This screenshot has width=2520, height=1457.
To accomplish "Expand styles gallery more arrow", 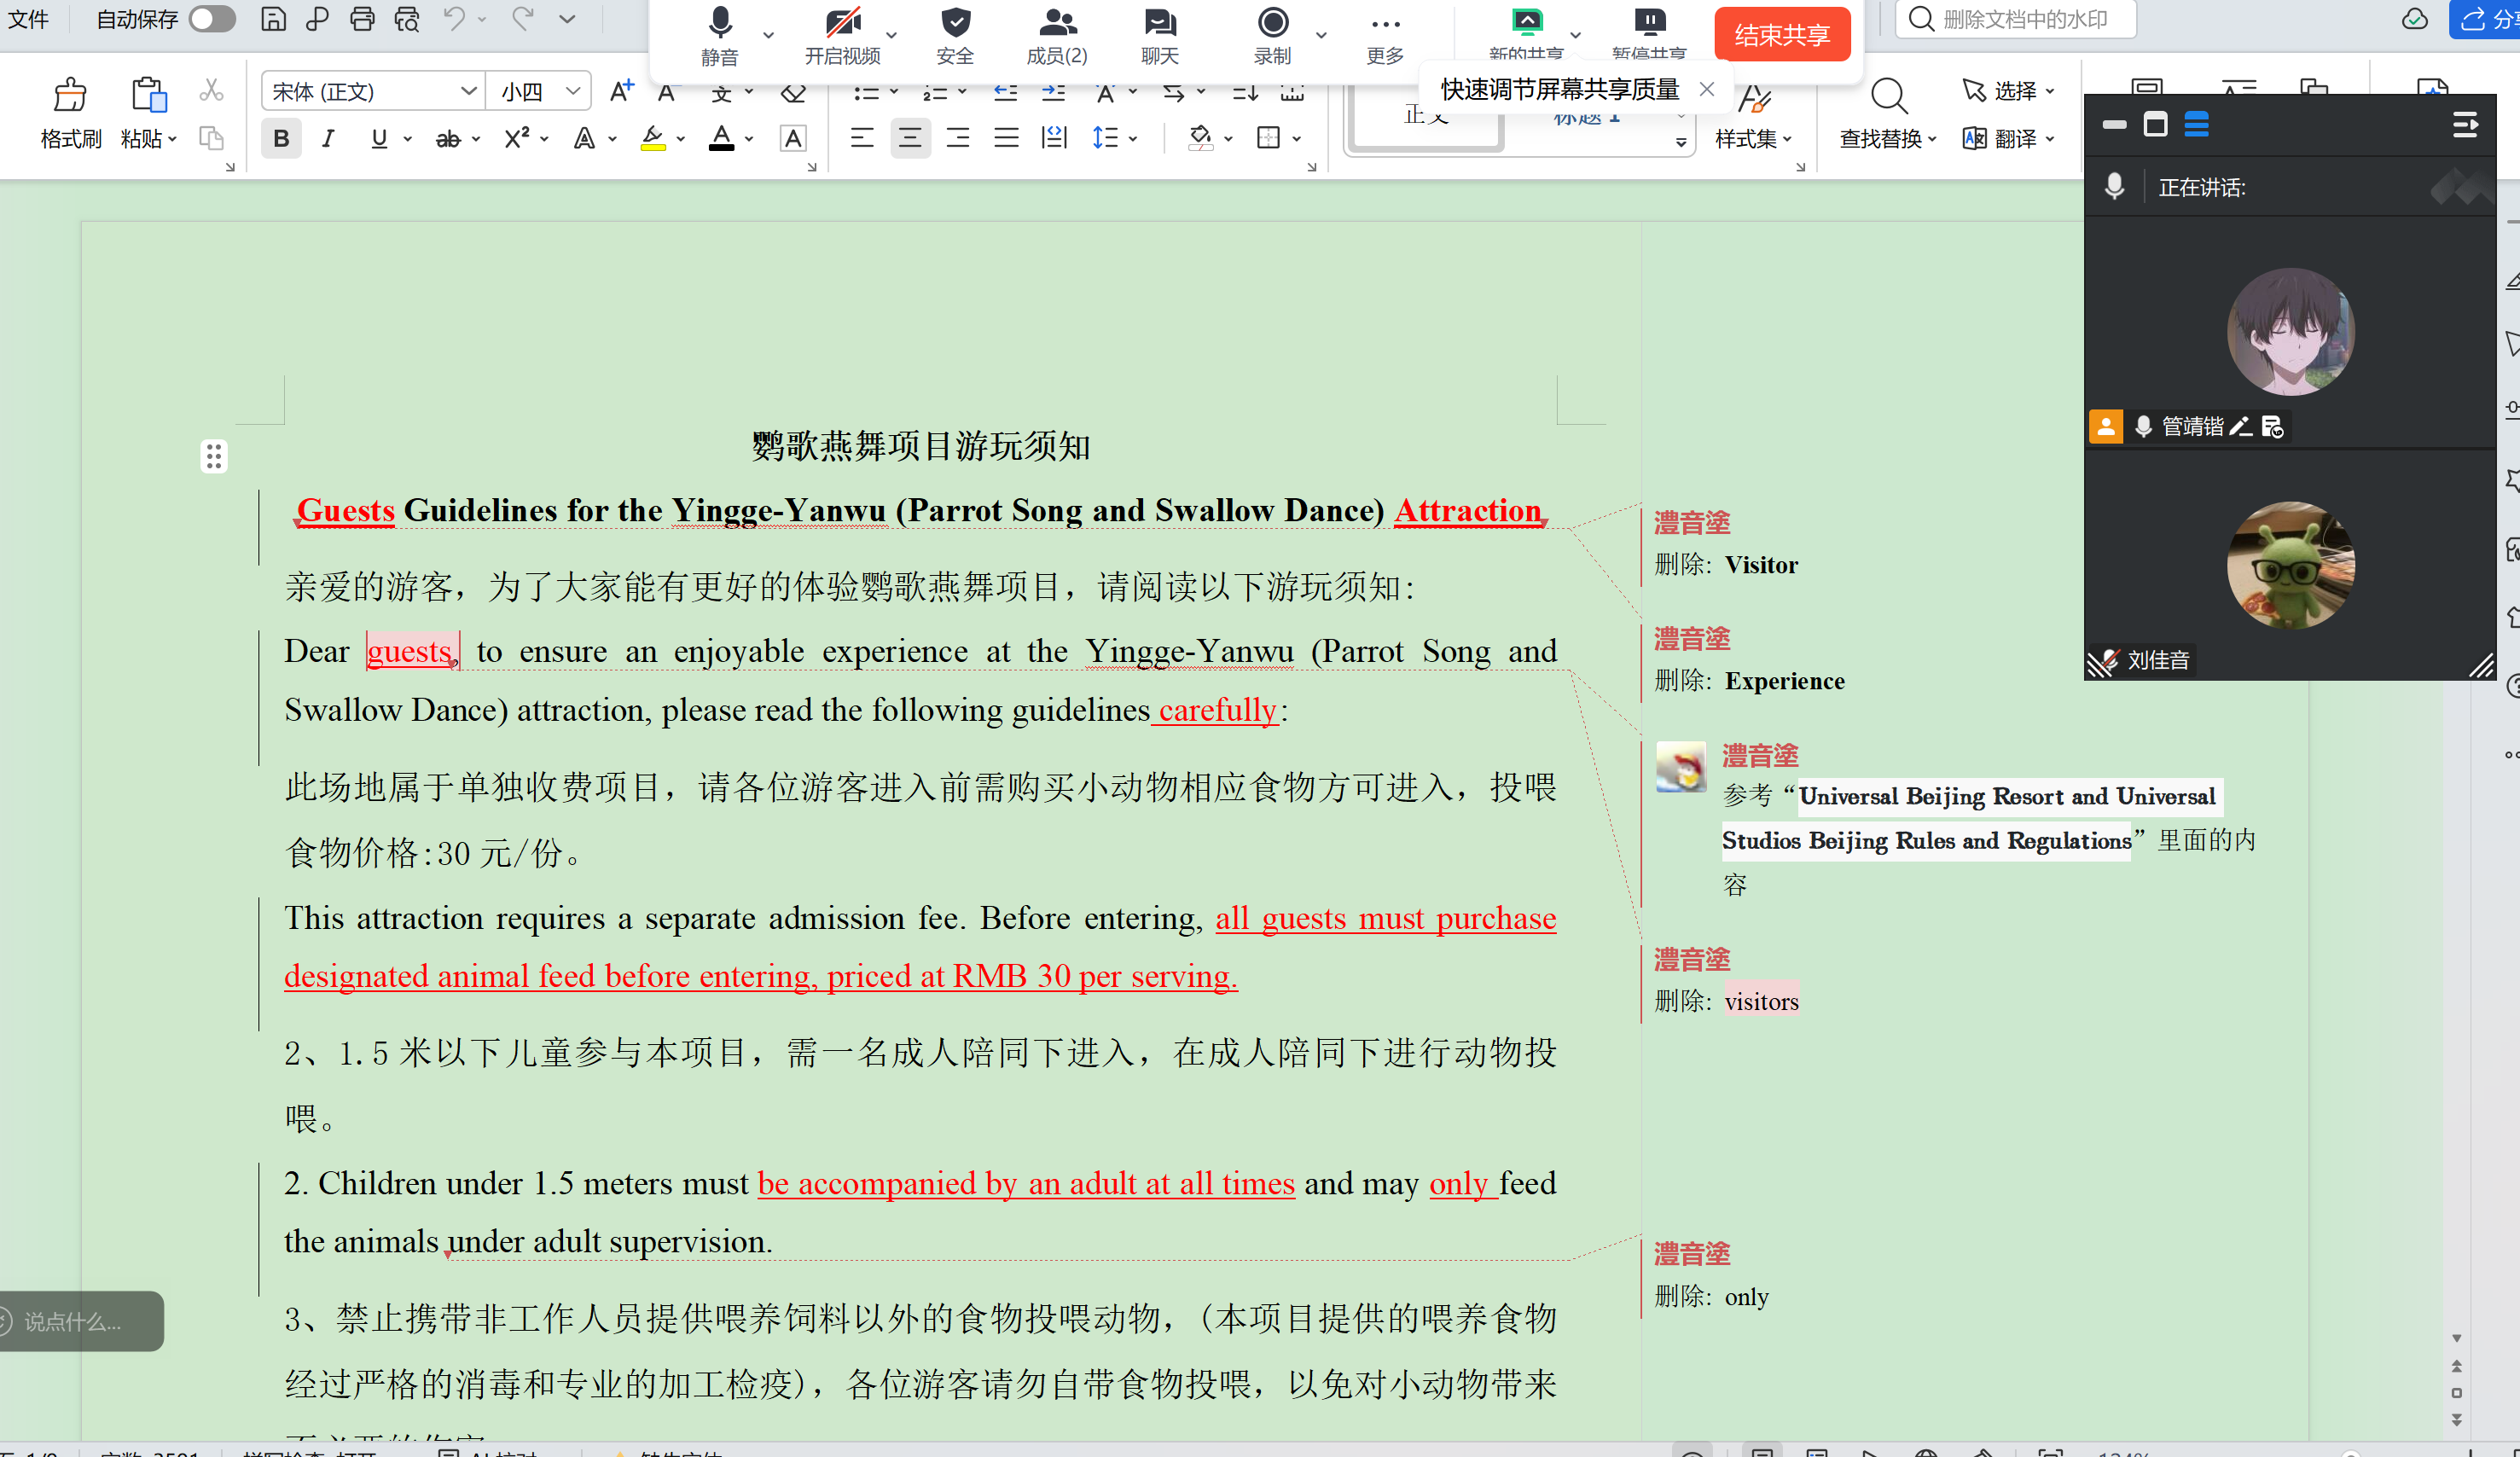I will [1681, 142].
